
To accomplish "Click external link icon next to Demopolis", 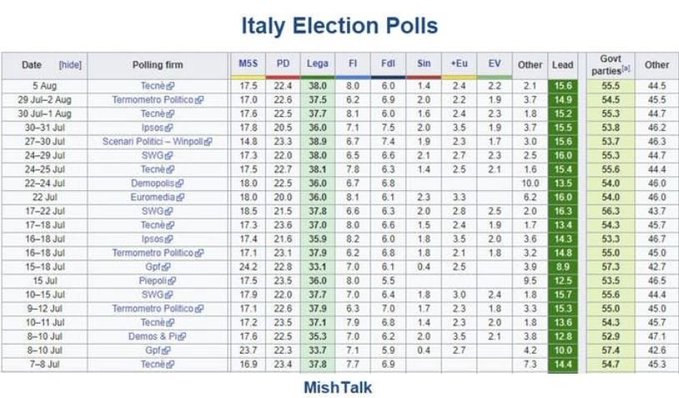I will [179, 184].
